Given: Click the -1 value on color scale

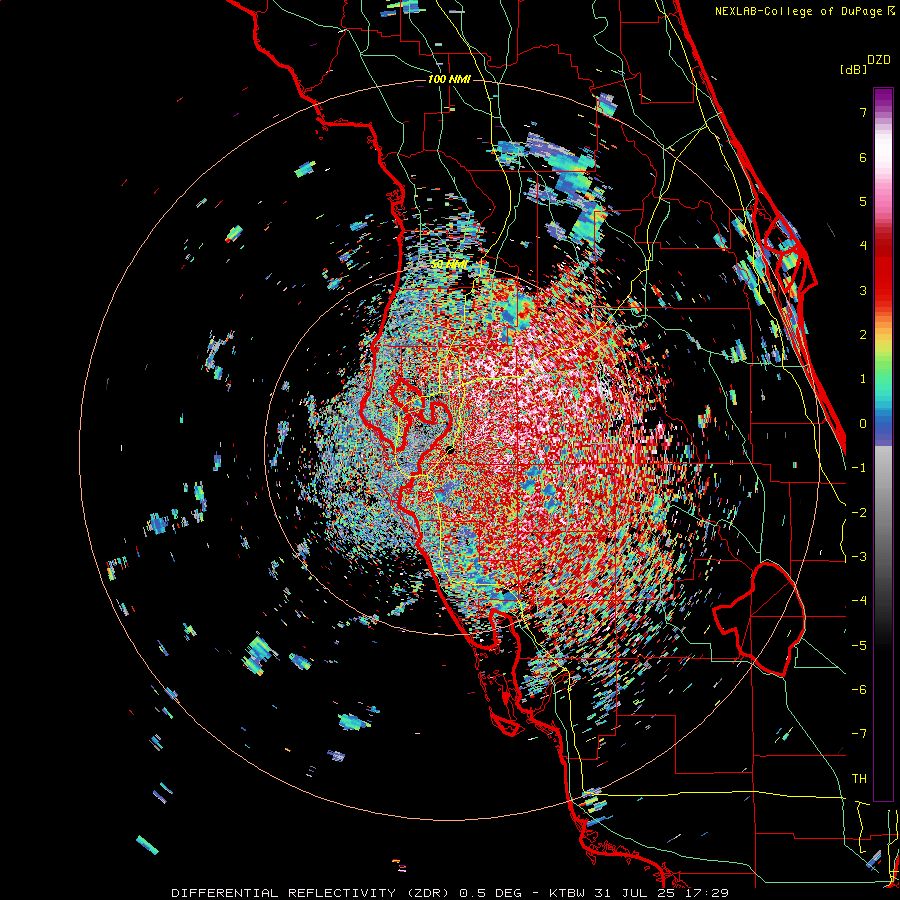Looking at the screenshot, I should click(859, 468).
